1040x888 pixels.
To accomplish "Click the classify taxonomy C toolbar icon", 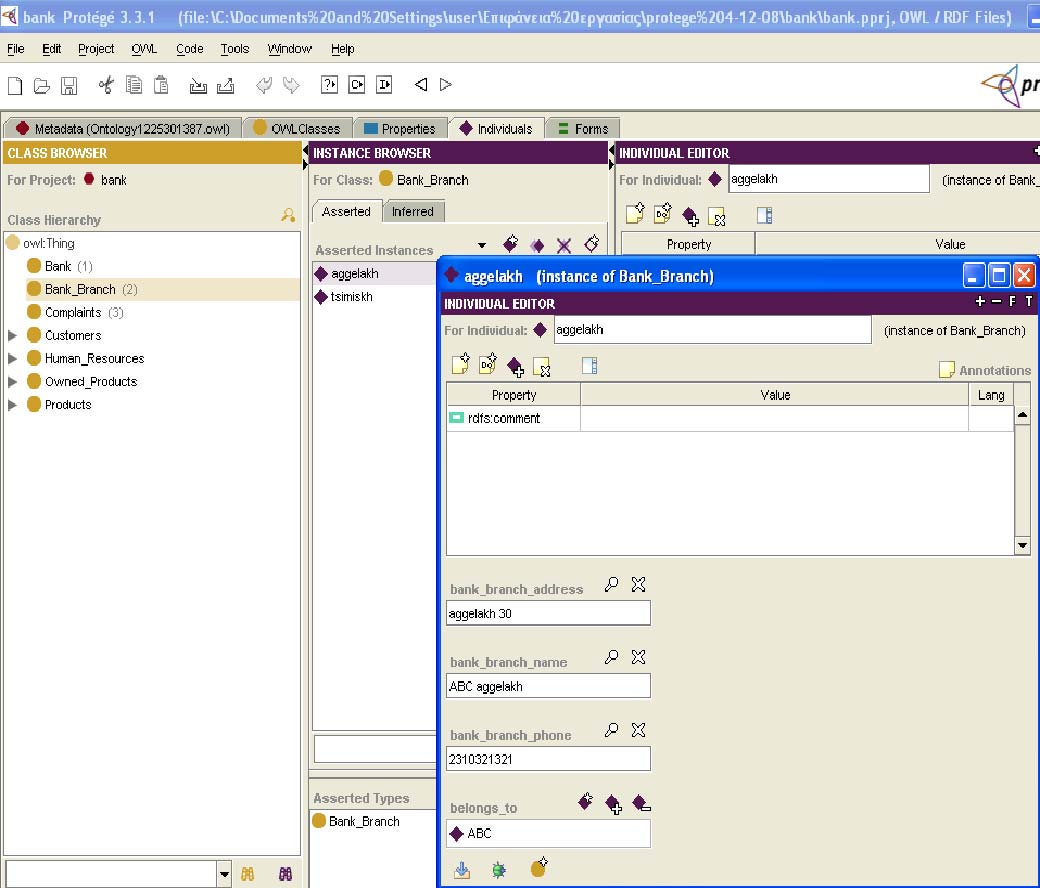I will [357, 84].
